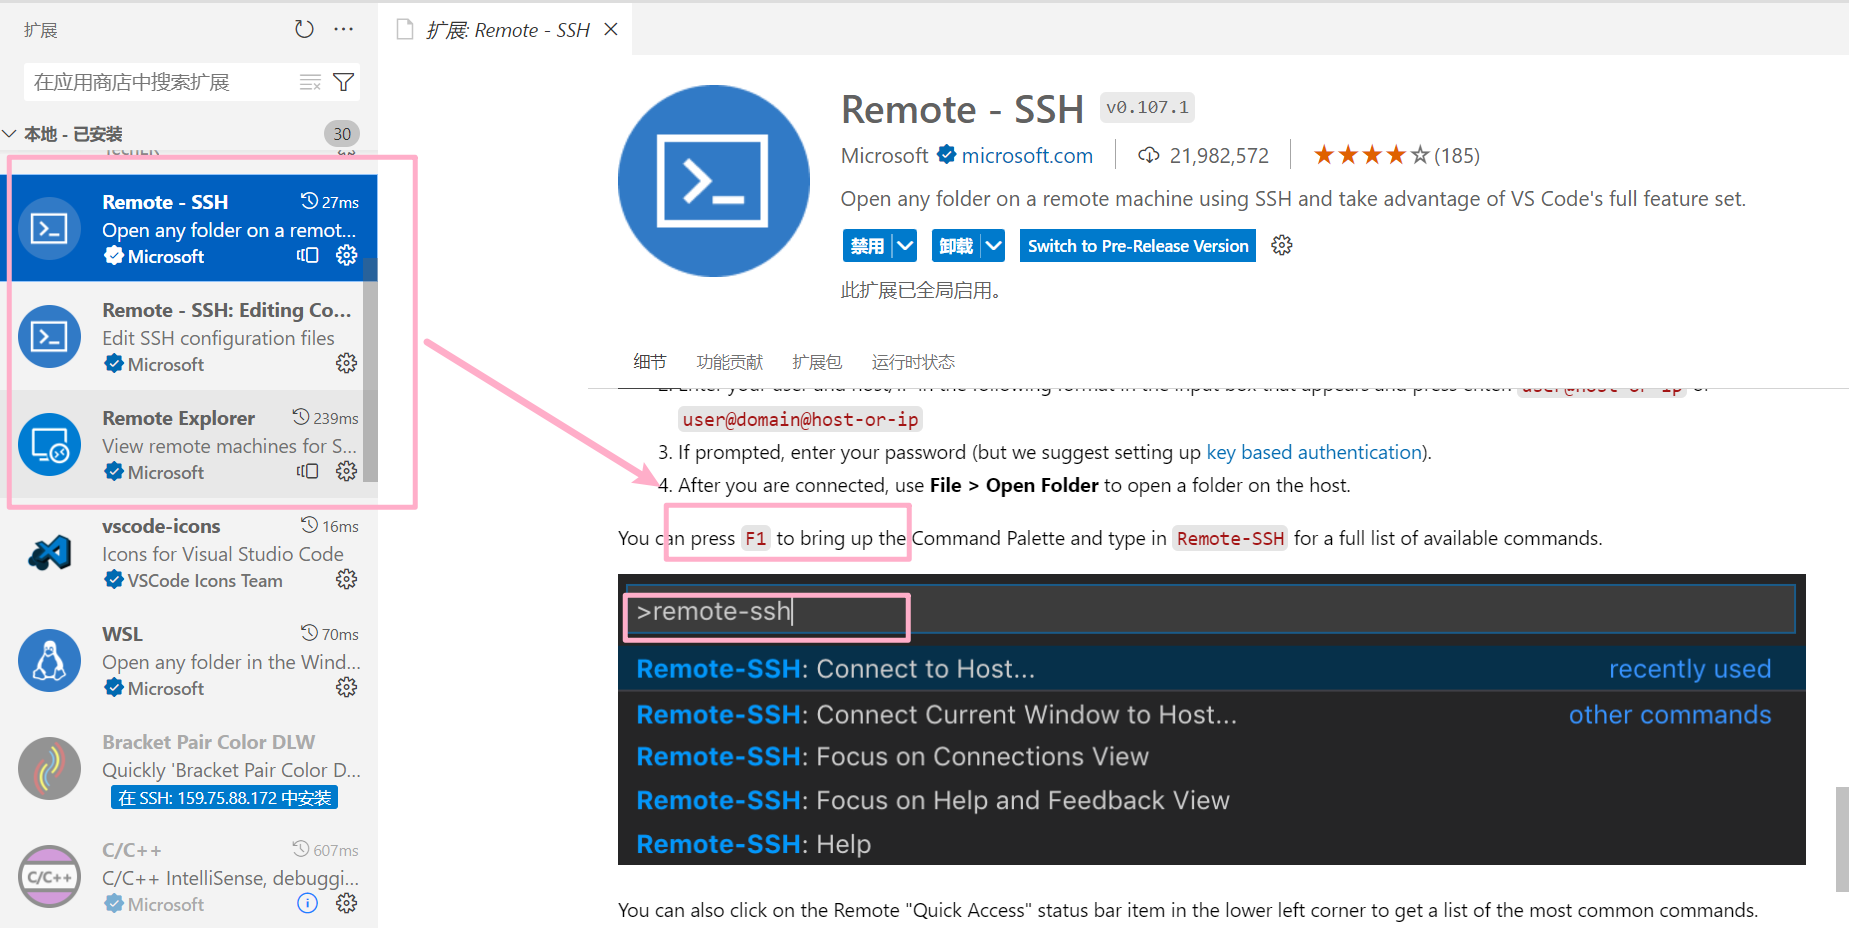Screen dimensions: 1849x928
Task: Open the 卸载 dropdown arrow
Action: tap(993, 245)
